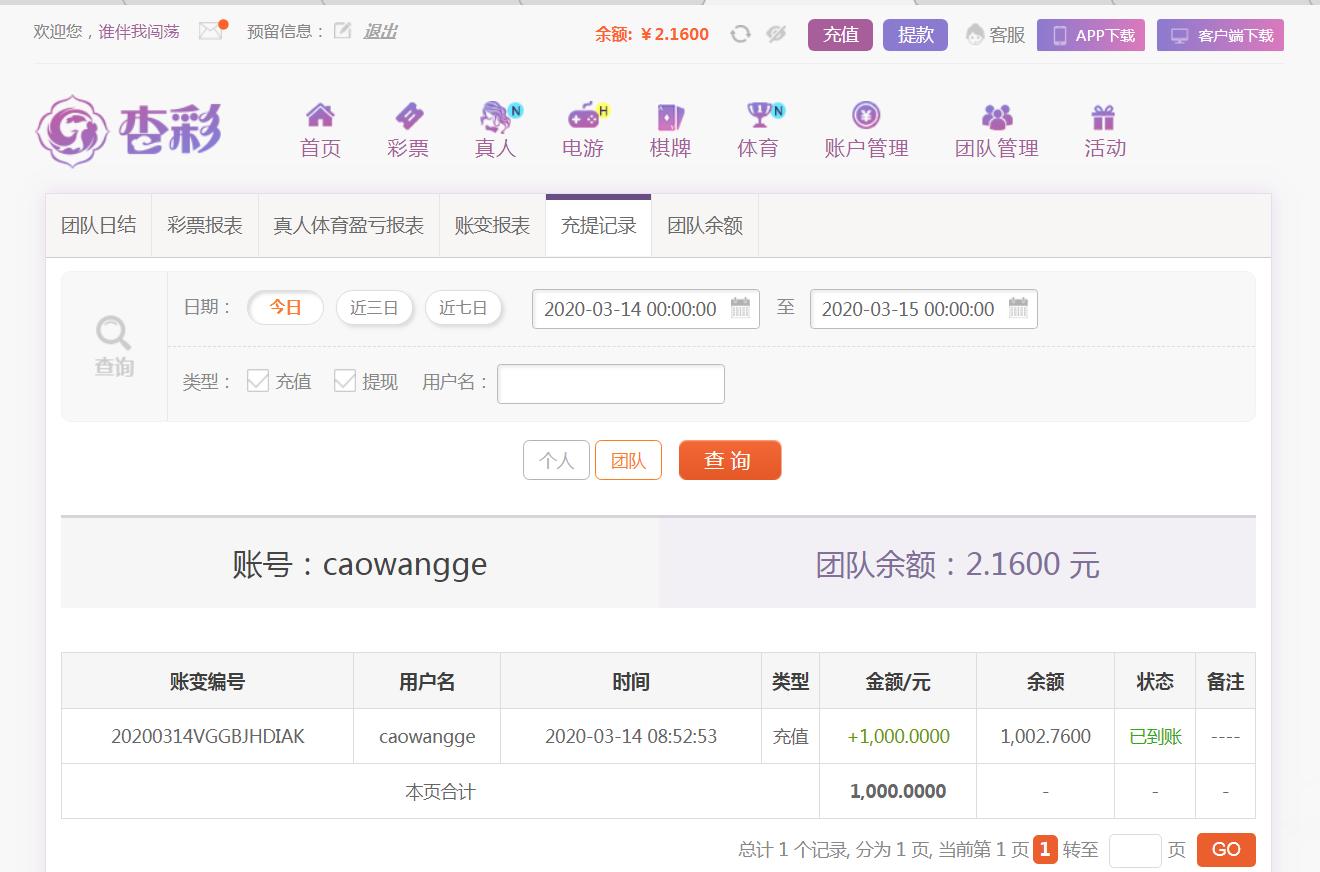Screen dimensions: 1320x872
Task: Click the 杏彩 site logo
Action: tap(129, 130)
